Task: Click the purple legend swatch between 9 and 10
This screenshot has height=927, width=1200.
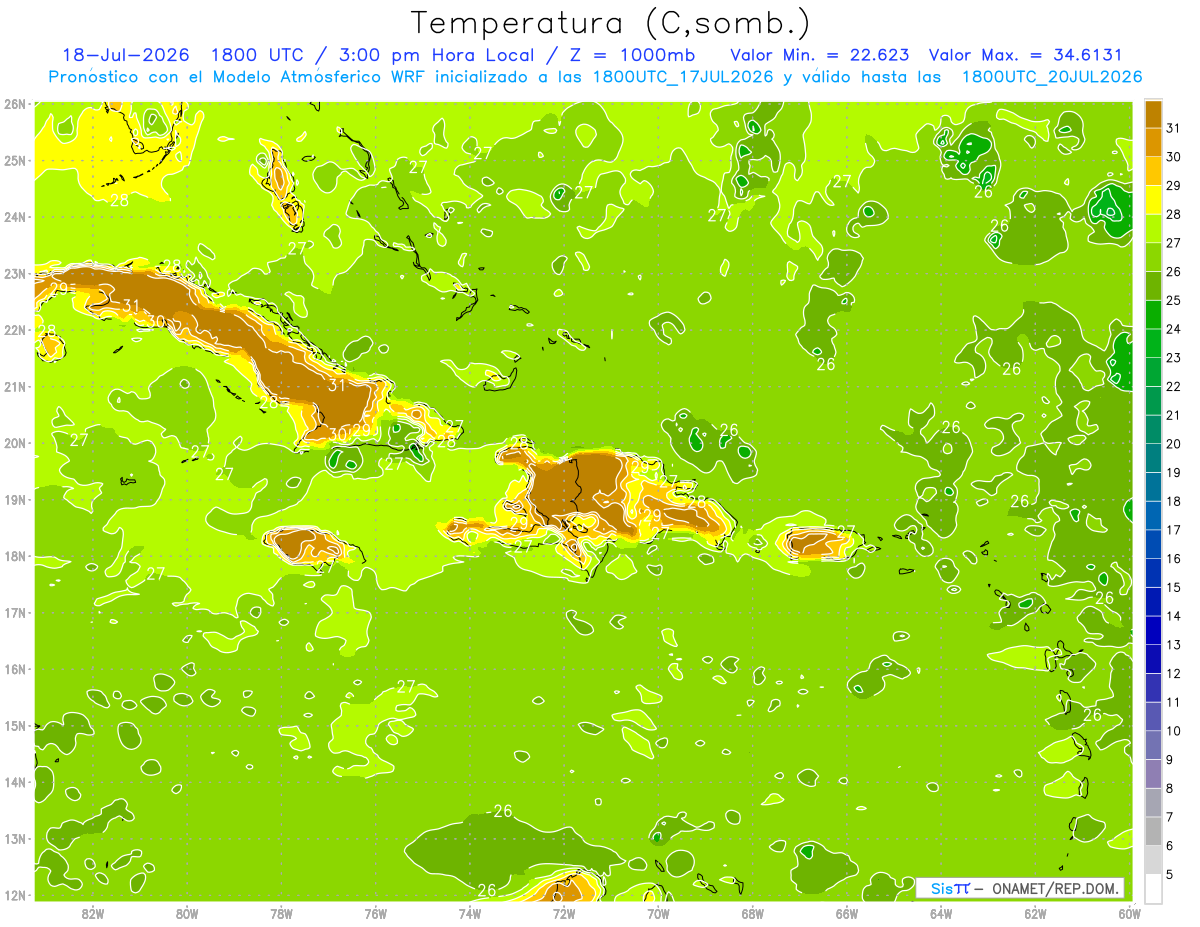Action: pos(1153,745)
